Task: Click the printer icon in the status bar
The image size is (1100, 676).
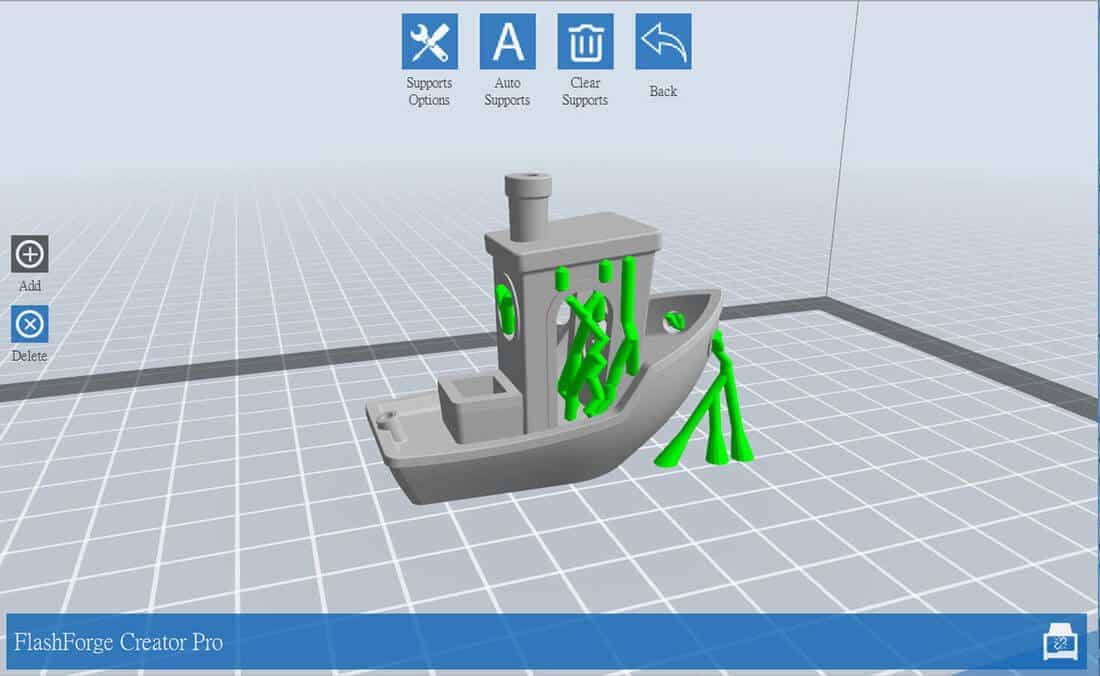Action: 1060,641
